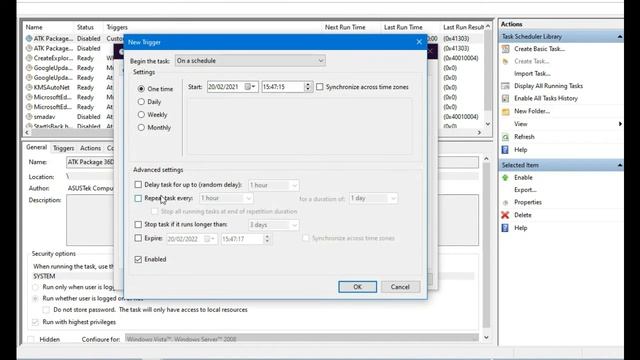Click Import Task in Actions pane

(x=532, y=74)
